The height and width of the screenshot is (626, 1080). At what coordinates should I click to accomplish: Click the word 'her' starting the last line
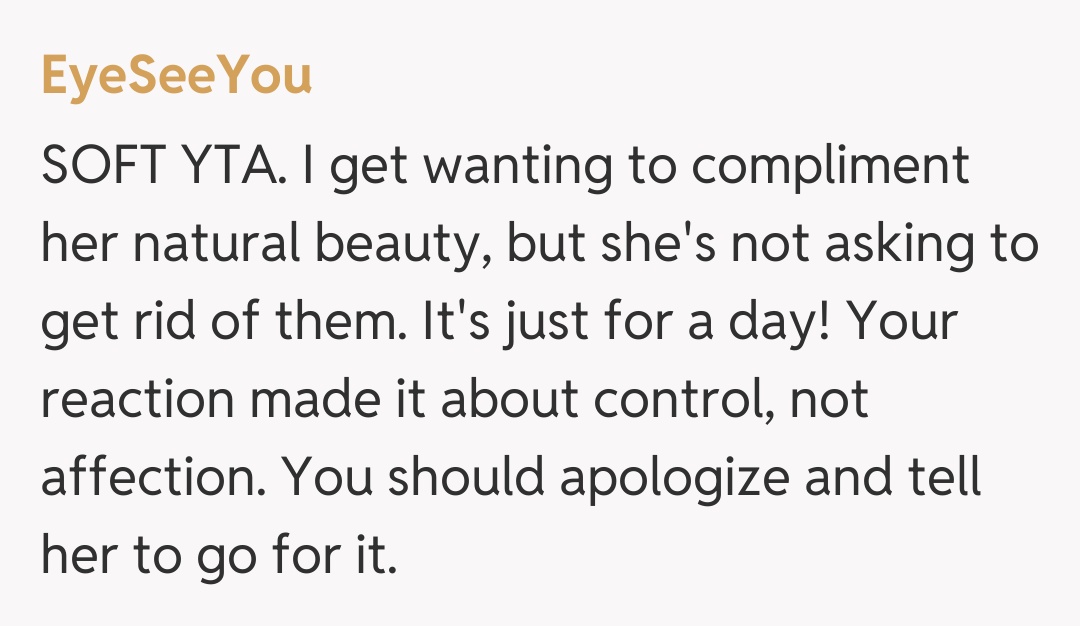coord(78,556)
